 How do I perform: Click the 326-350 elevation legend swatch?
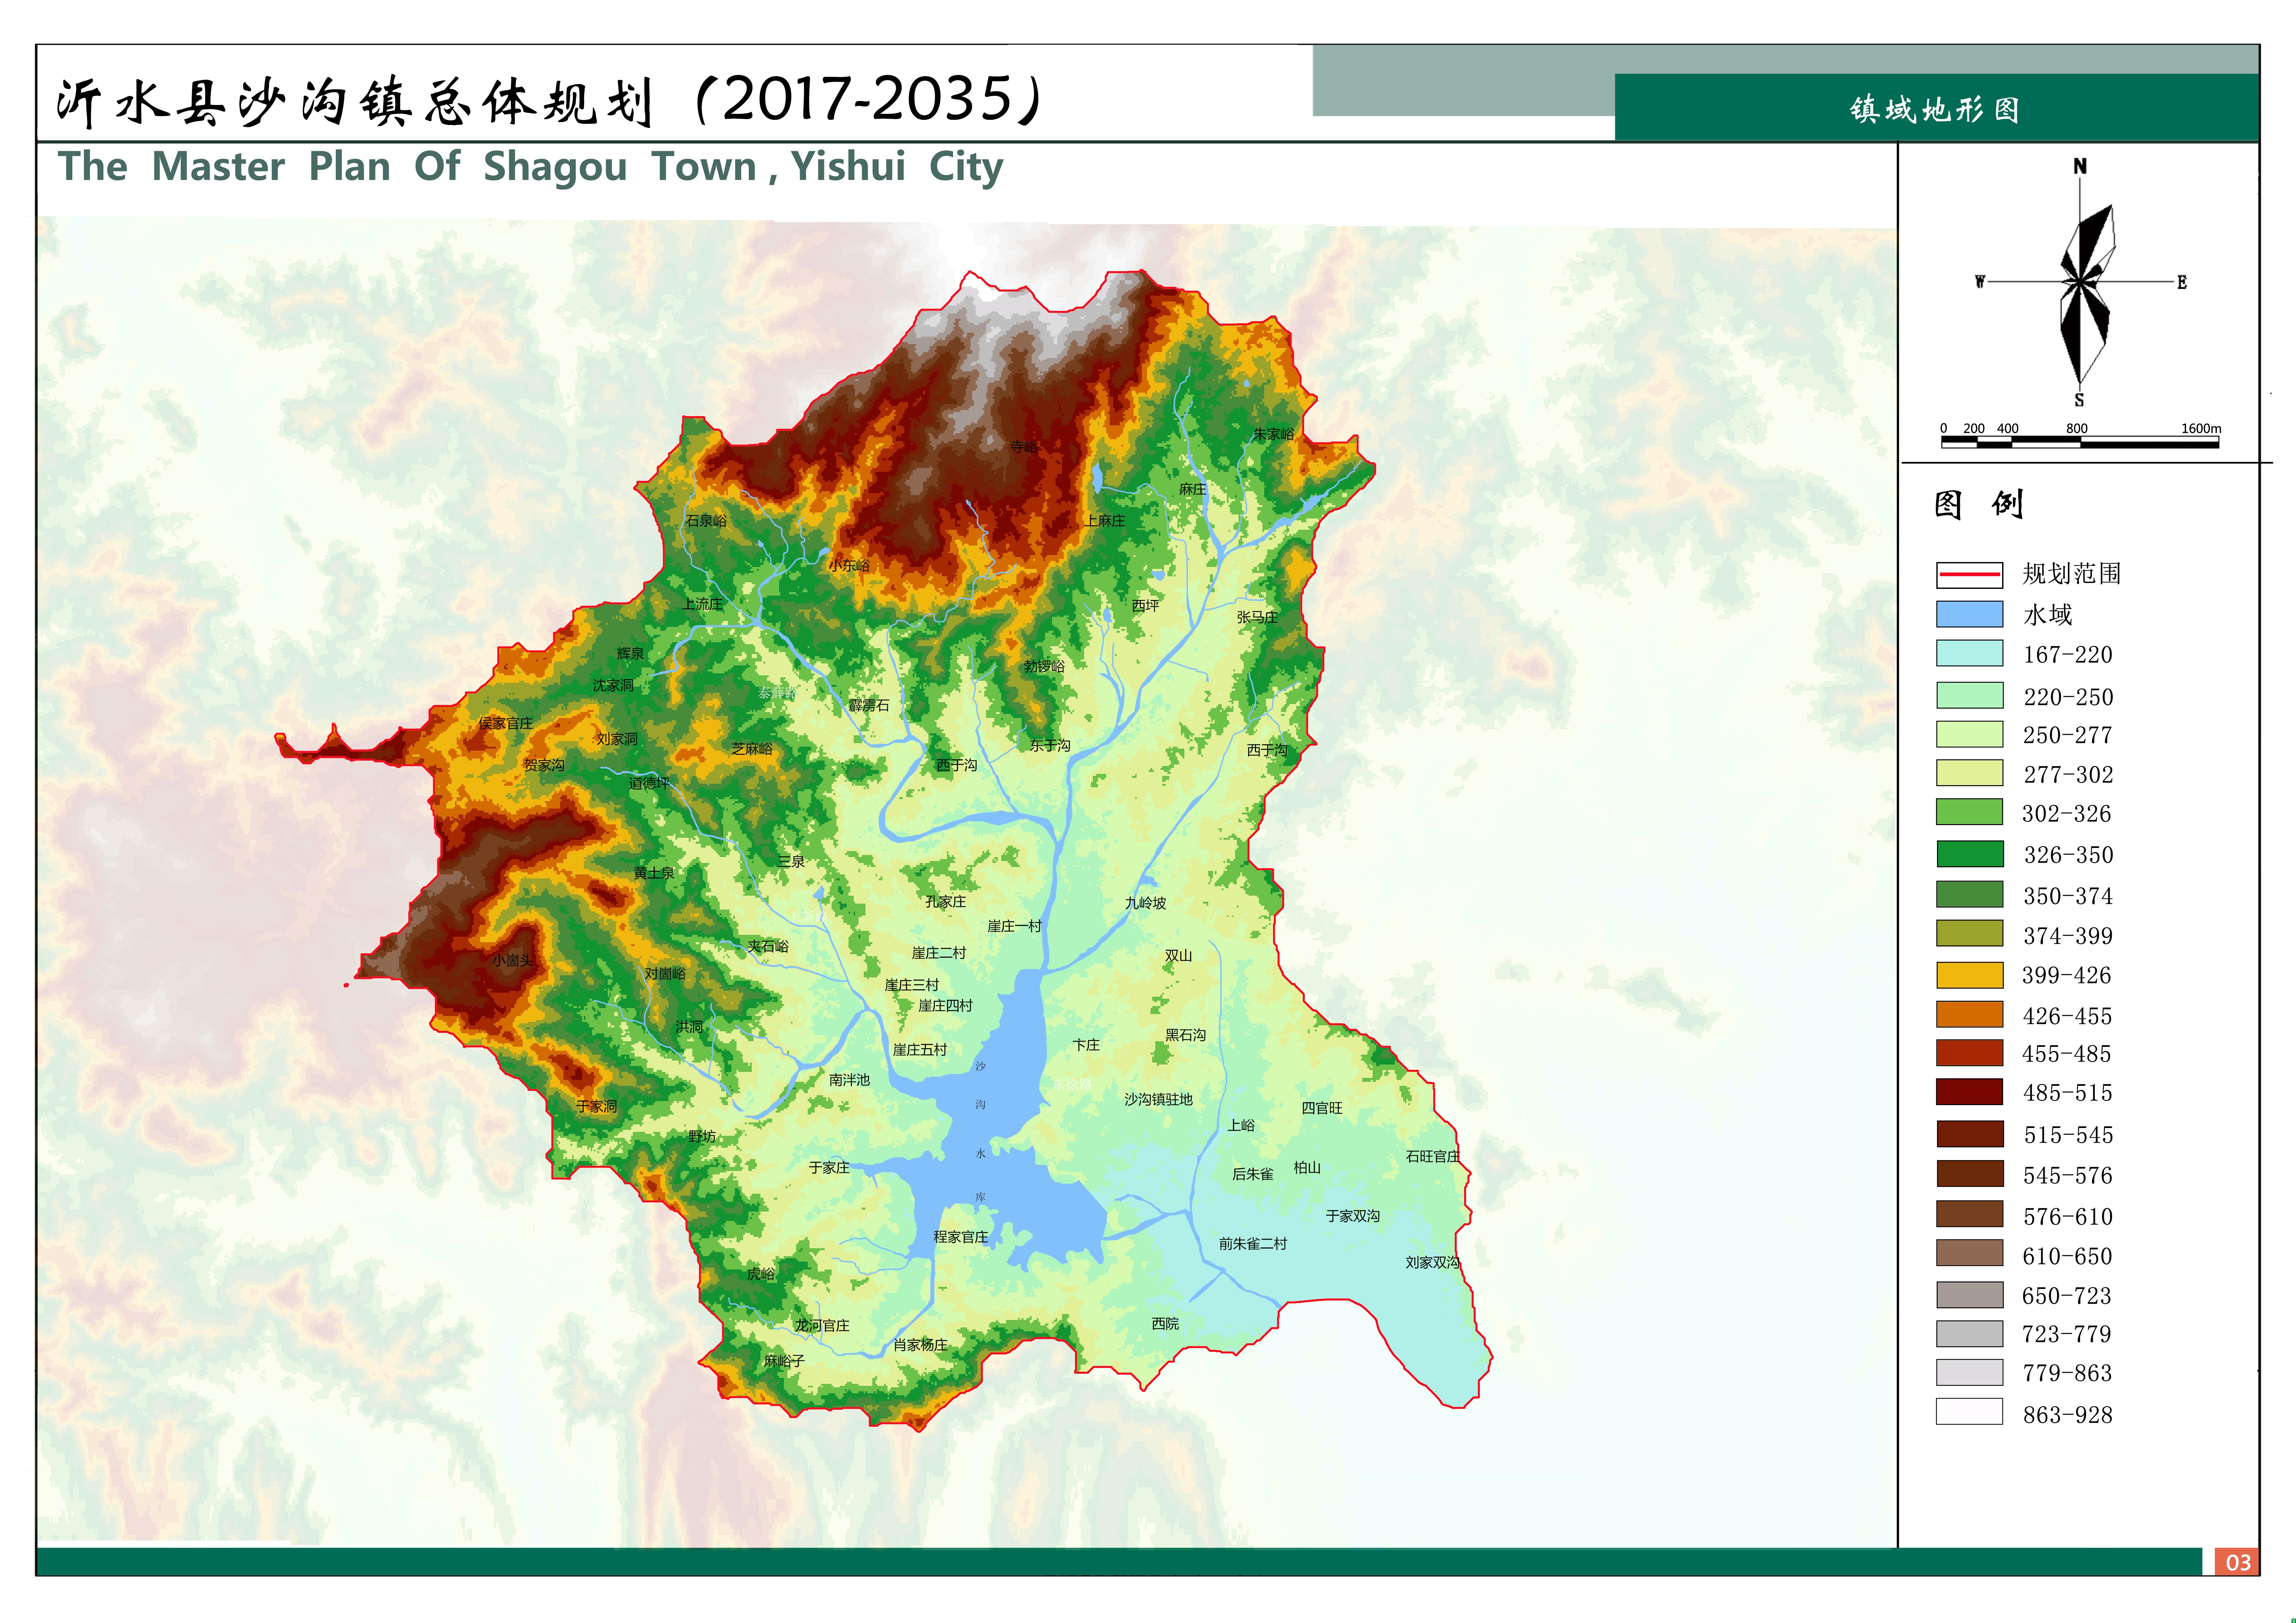pyautogui.click(x=1970, y=854)
